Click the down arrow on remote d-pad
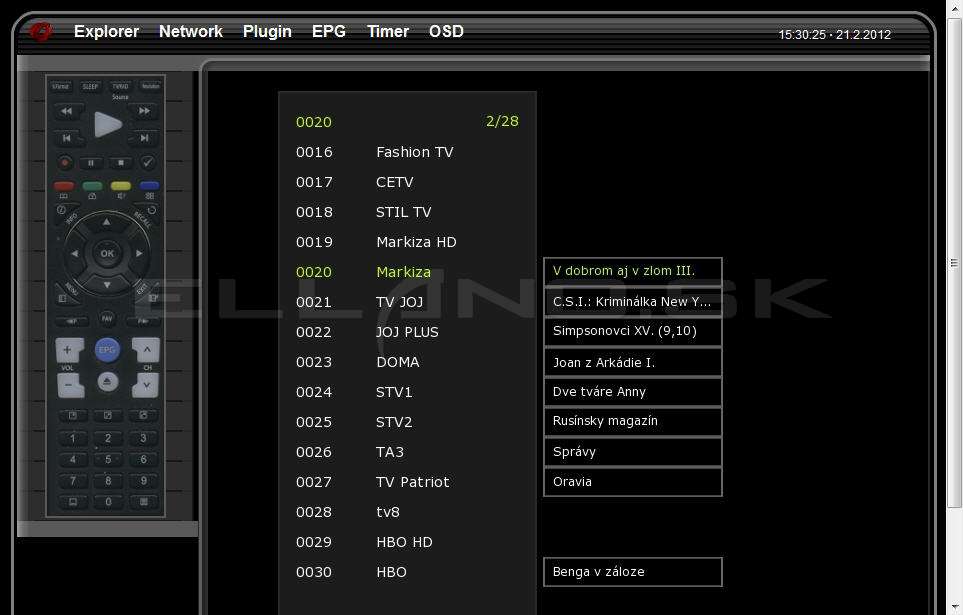 point(107,285)
